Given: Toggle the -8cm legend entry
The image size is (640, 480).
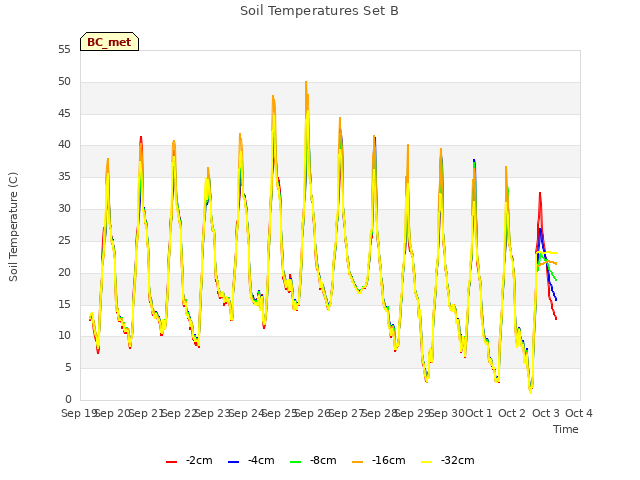Looking at the screenshot, I should pos(313,461).
